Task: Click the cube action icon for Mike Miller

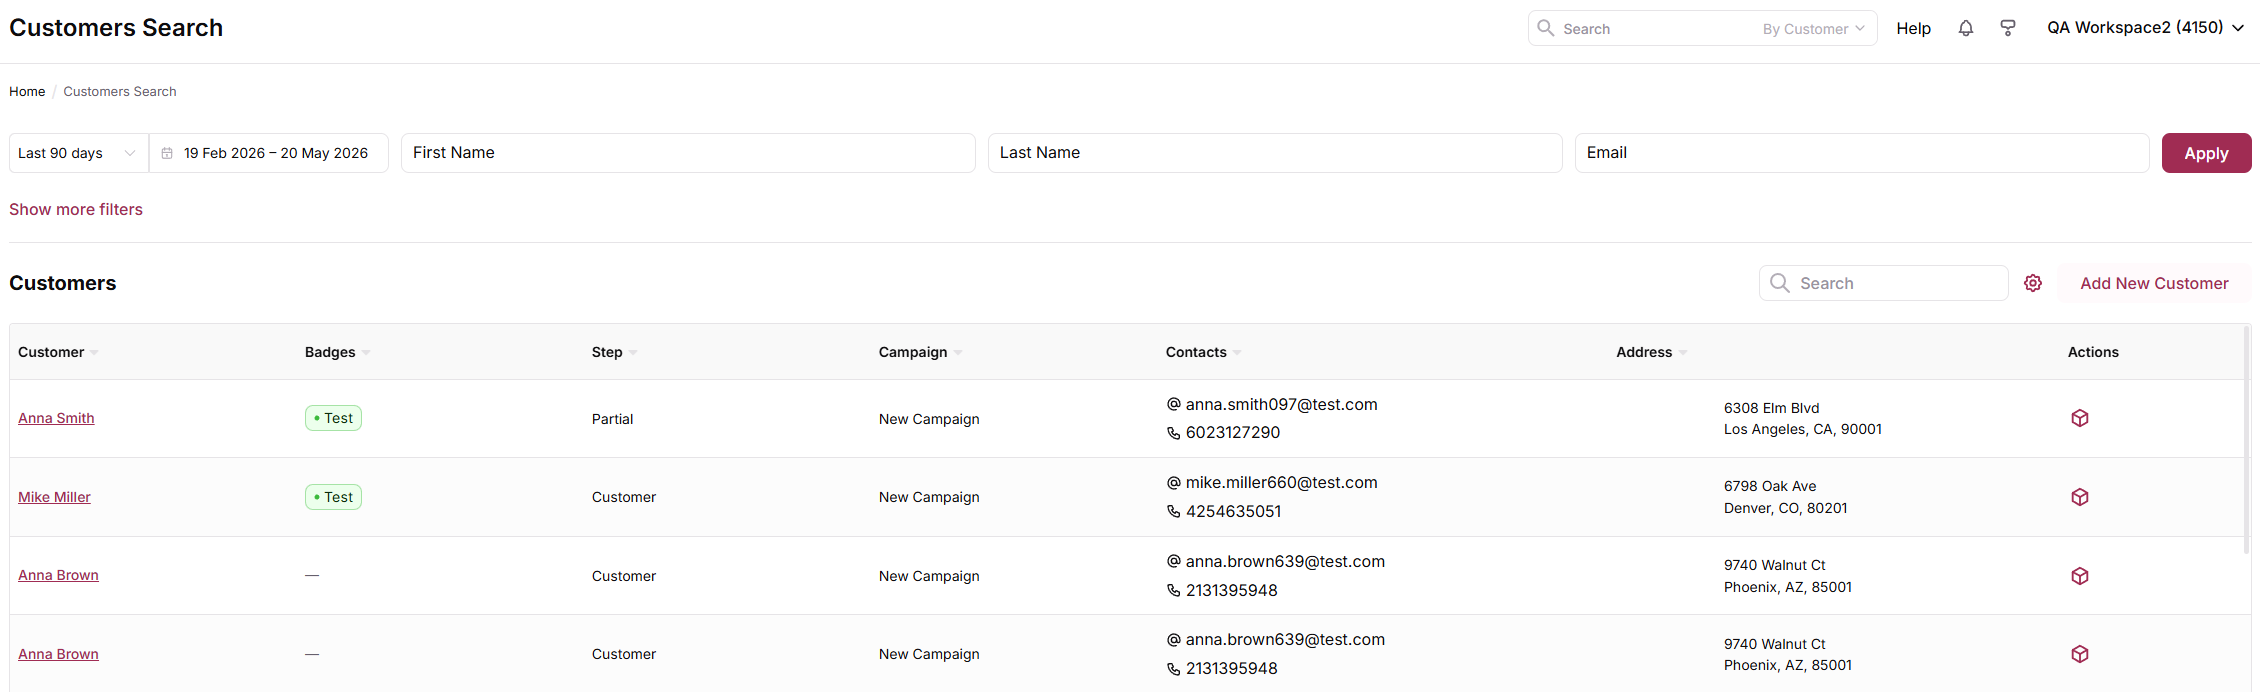Action: click(2080, 497)
